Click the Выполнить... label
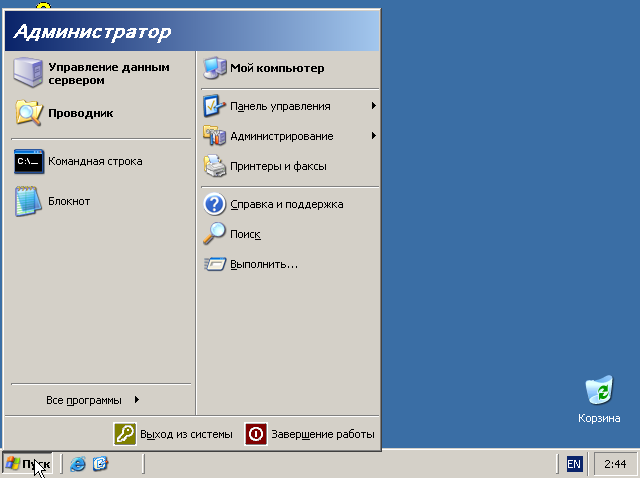Image resolution: width=640 pixels, height=478 pixels. pyautogui.click(x=264, y=265)
